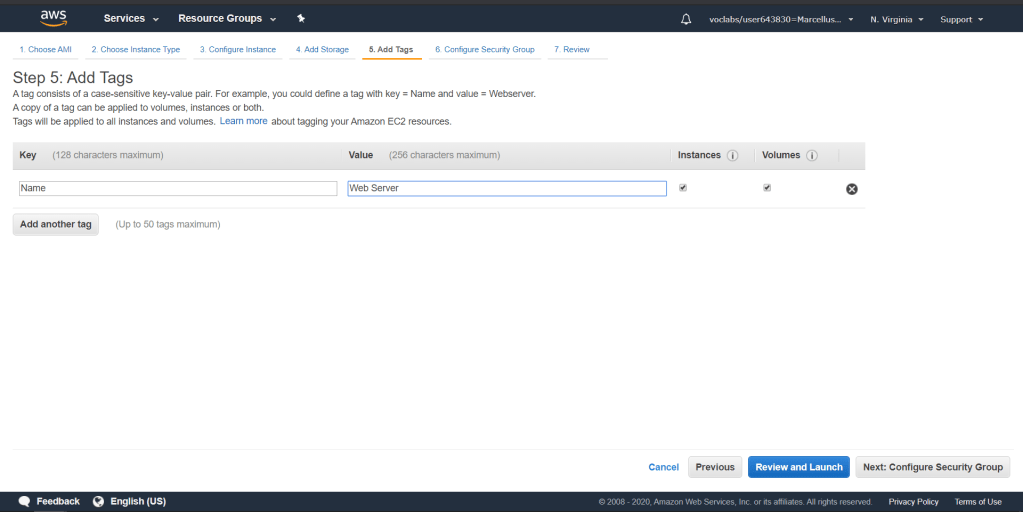Remove the Name tag with X icon
This screenshot has width=1023, height=512.
tap(852, 189)
